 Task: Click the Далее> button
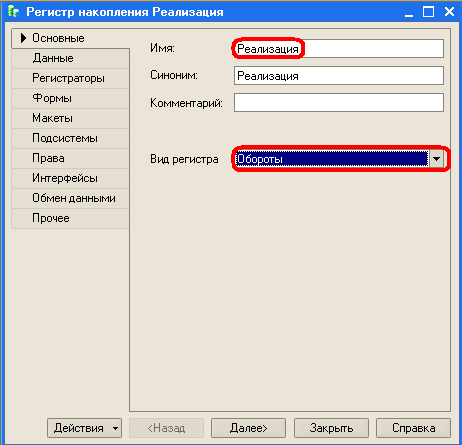click(248, 428)
